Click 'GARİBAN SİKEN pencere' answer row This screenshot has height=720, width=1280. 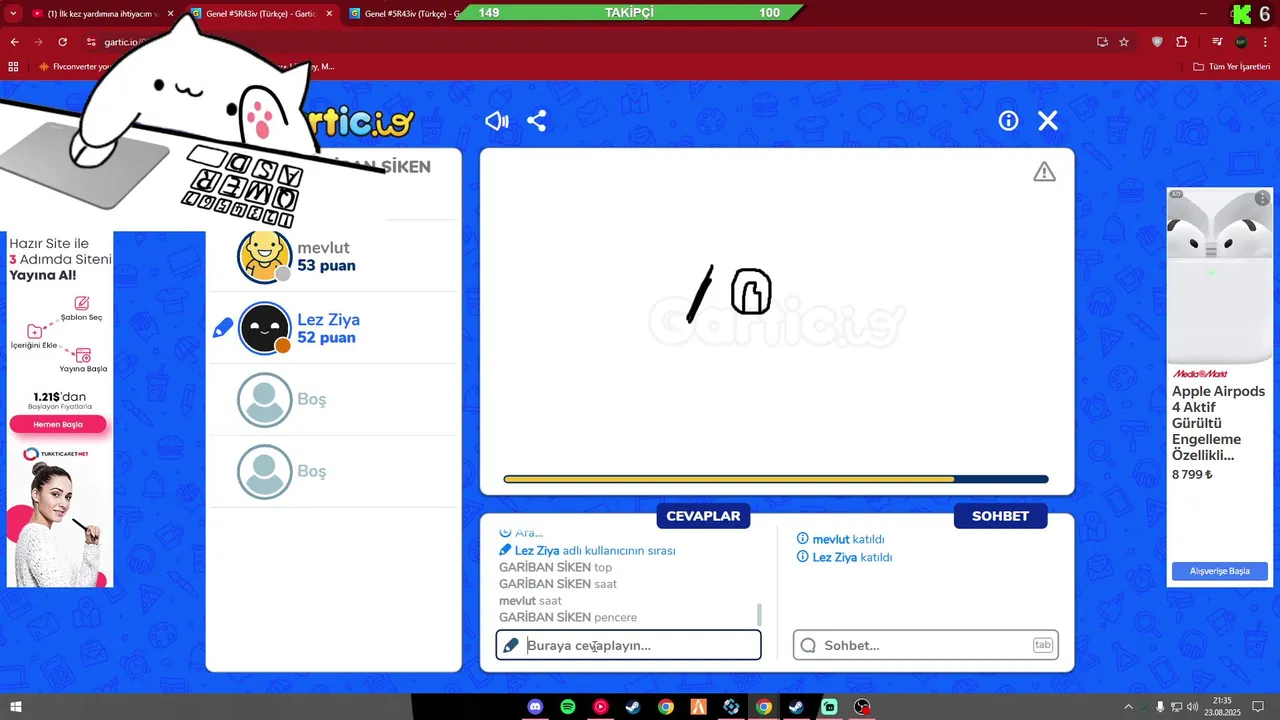pos(568,617)
